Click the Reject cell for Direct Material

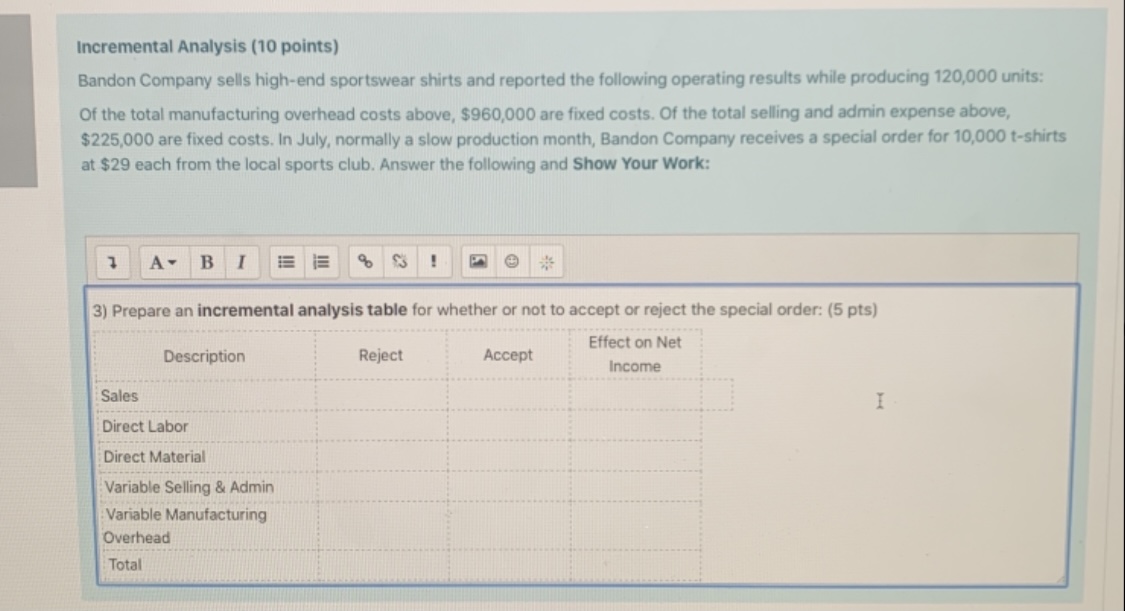coord(381,456)
